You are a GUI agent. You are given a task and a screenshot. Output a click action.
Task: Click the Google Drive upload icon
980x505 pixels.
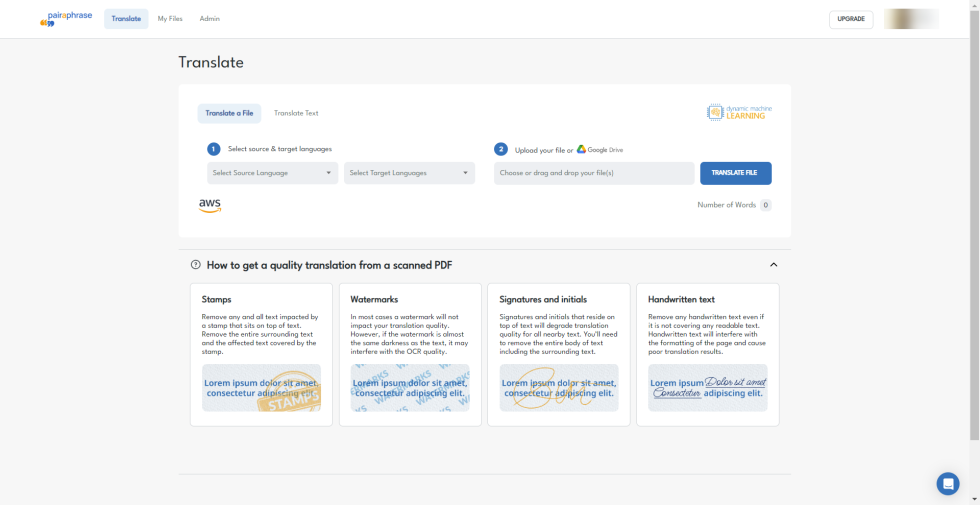(x=581, y=149)
